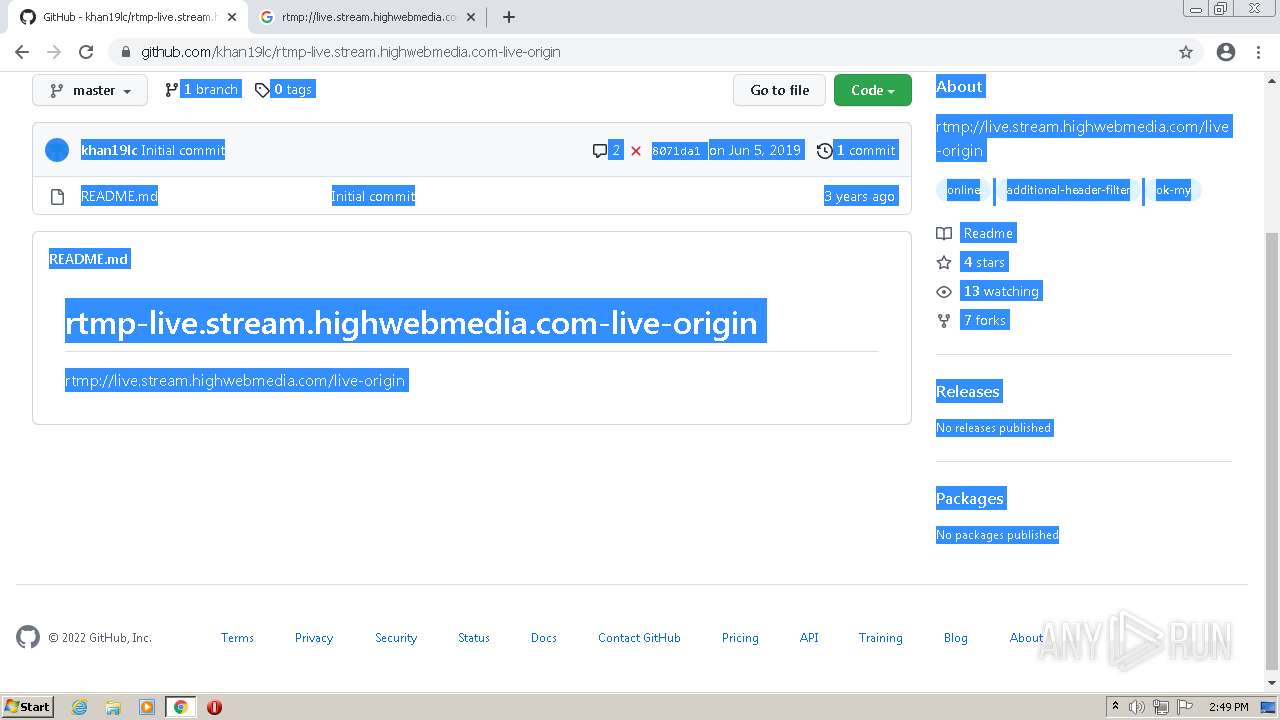Open the Docs footer link
The width and height of the screenshot is (1280, 720).
pos(544,638)
